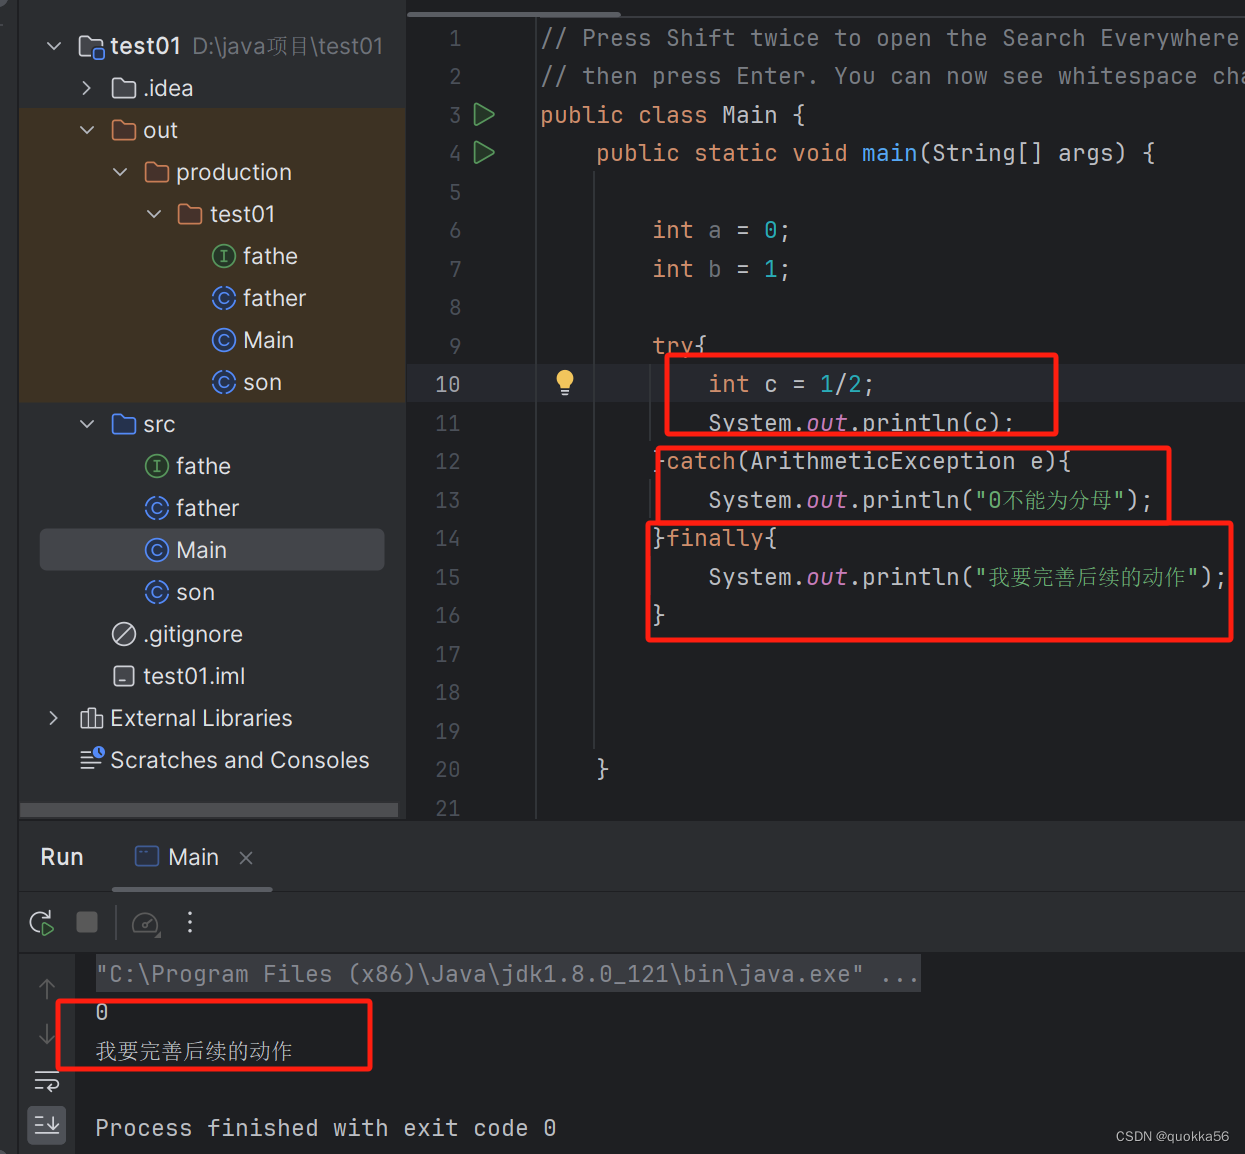
Task: Click line number 6 in the gutter
Action: (x=455, y=230)
